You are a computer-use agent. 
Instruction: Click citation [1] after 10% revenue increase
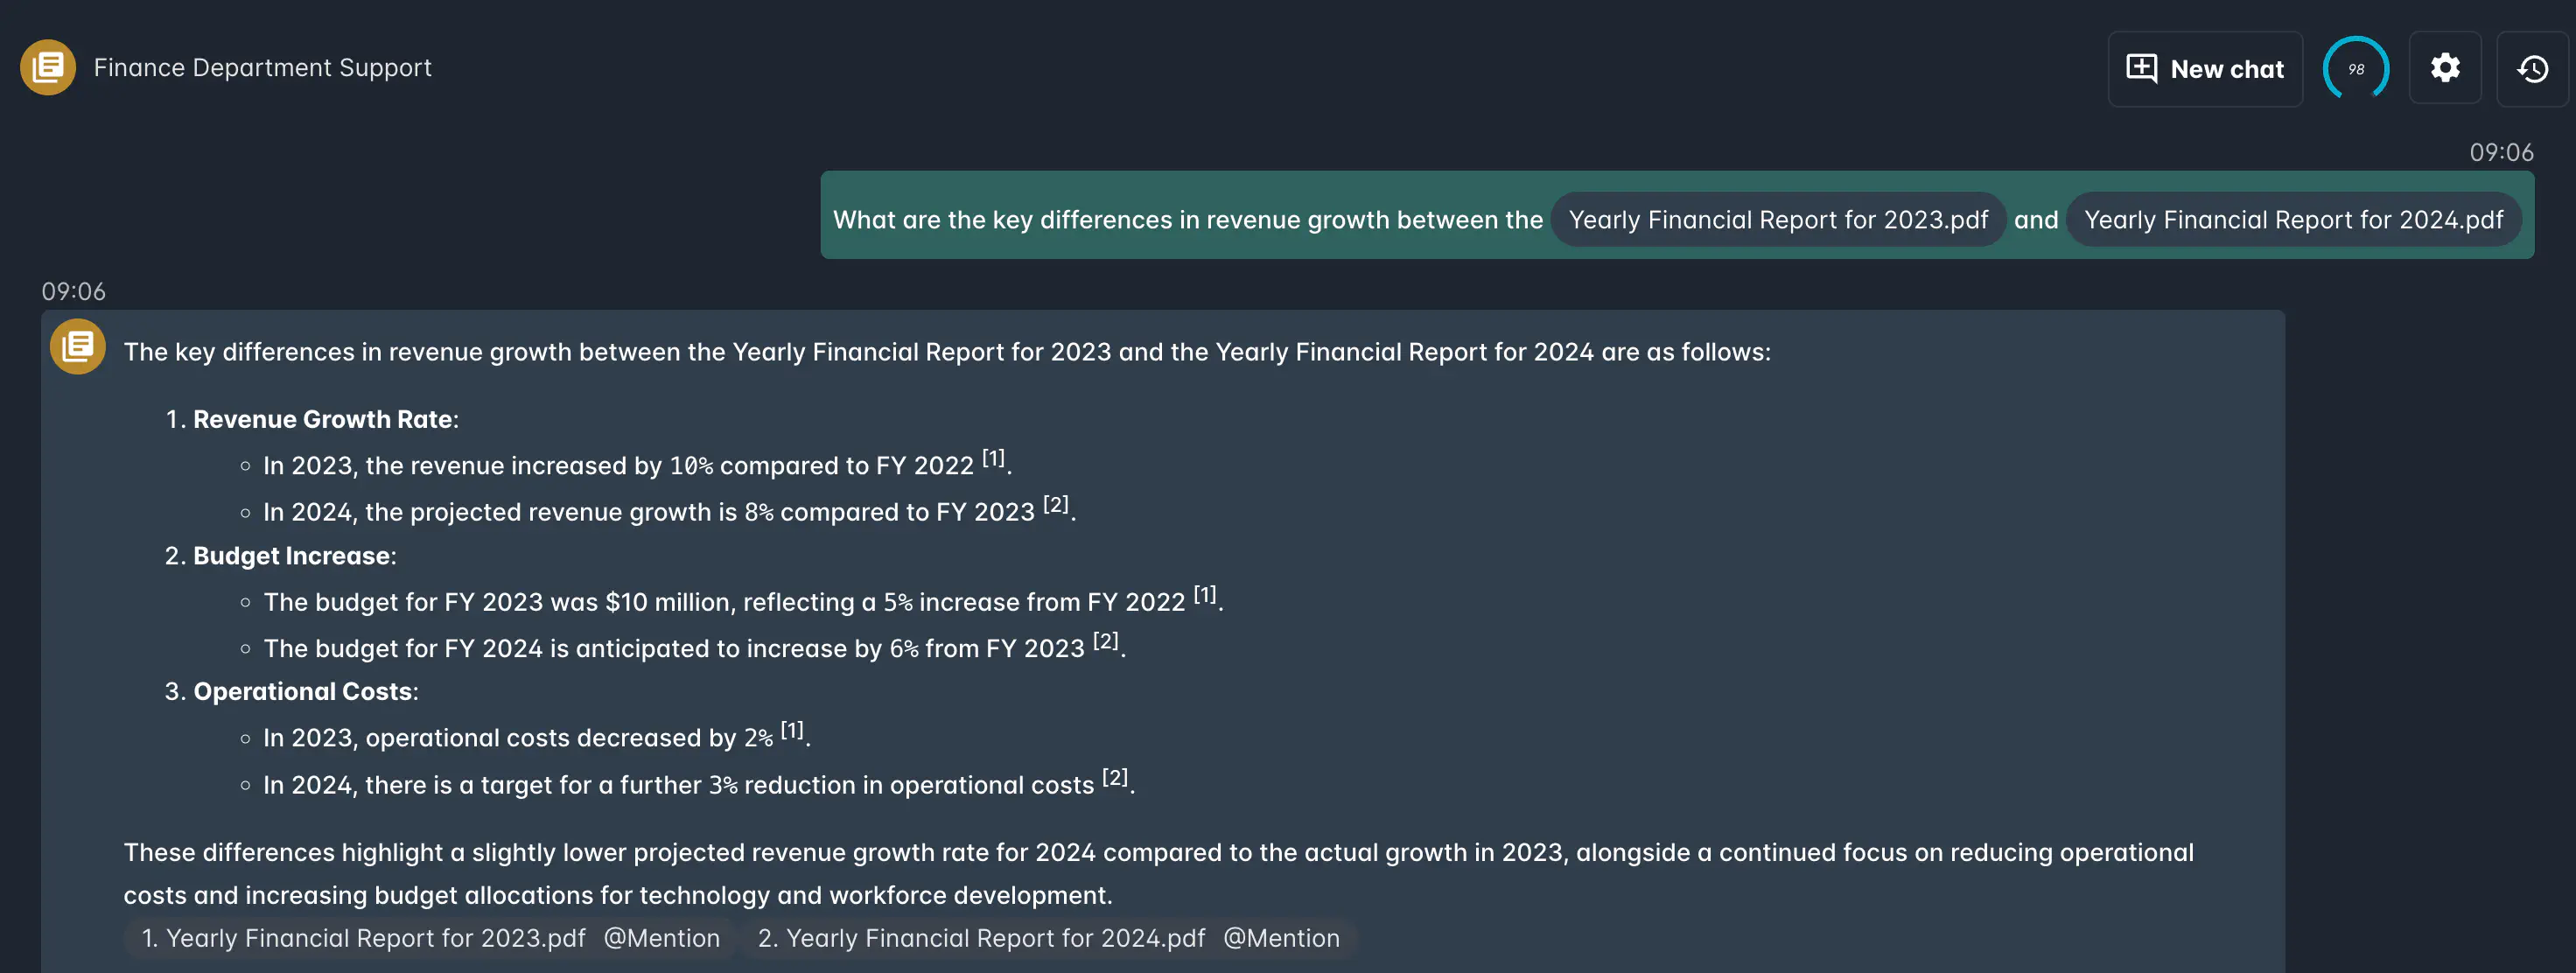coord(993,458)
